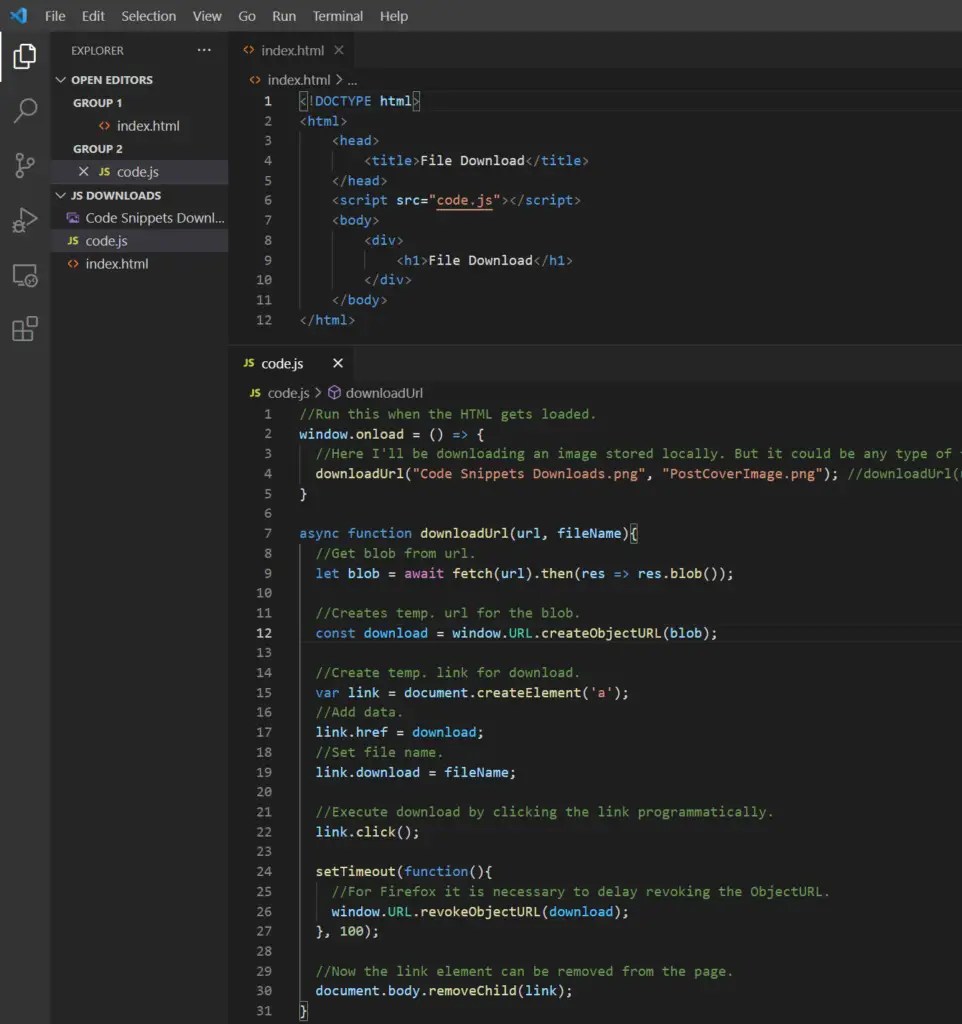Click HTML icon in the index.html breadcrumb
The height and width of the screenshot is (1024, 962).
pos(255,80)
